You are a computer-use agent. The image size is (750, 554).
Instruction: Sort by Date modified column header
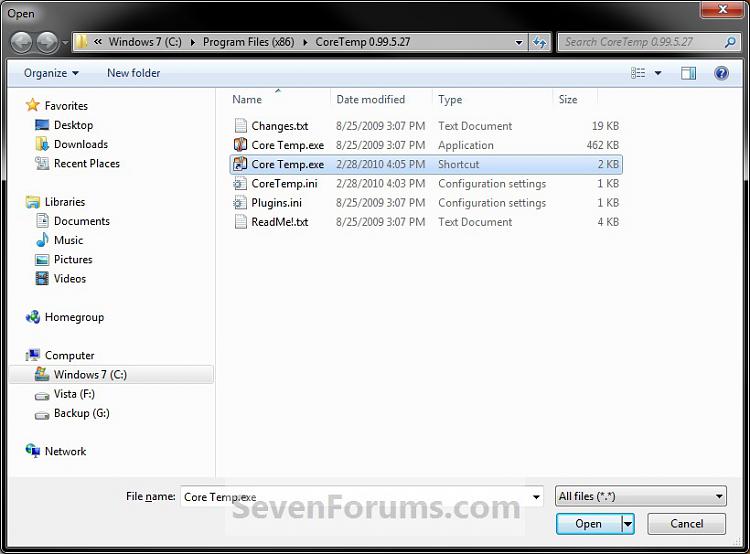coord(371,100)
